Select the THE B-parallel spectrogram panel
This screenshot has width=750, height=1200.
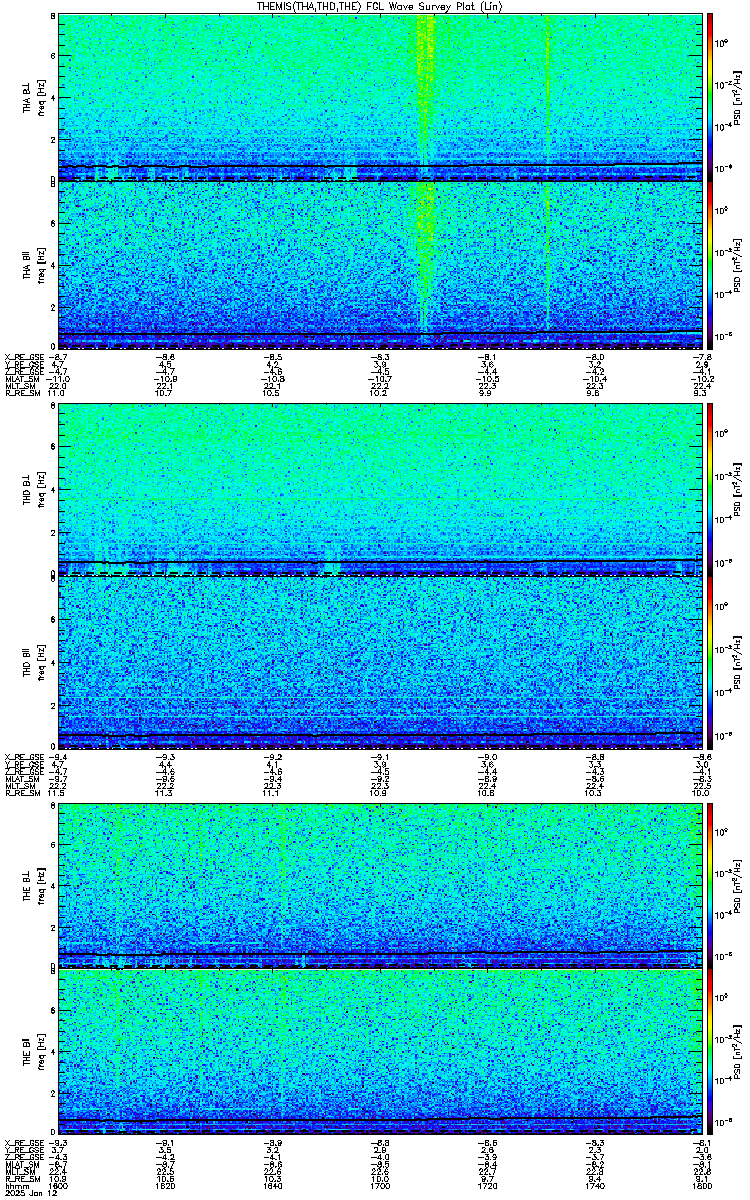[x=380, y=1053]
